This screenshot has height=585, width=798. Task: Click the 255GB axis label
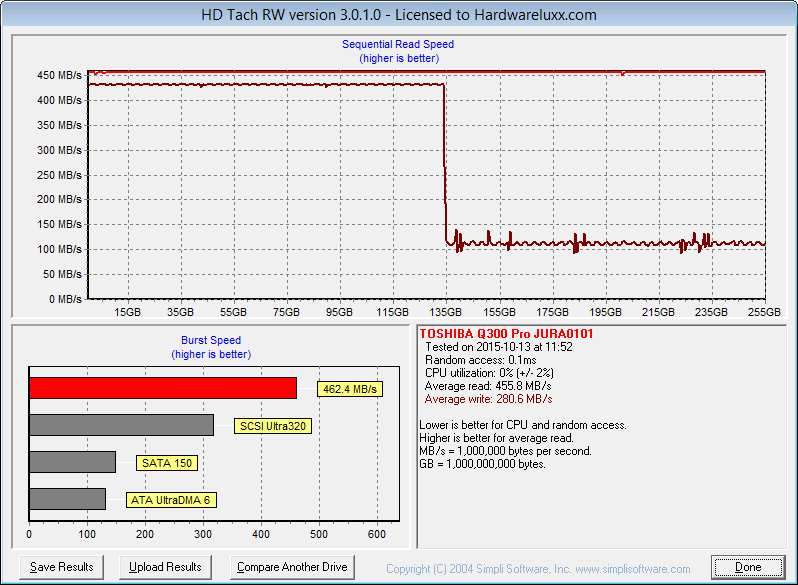click(764, 312)
